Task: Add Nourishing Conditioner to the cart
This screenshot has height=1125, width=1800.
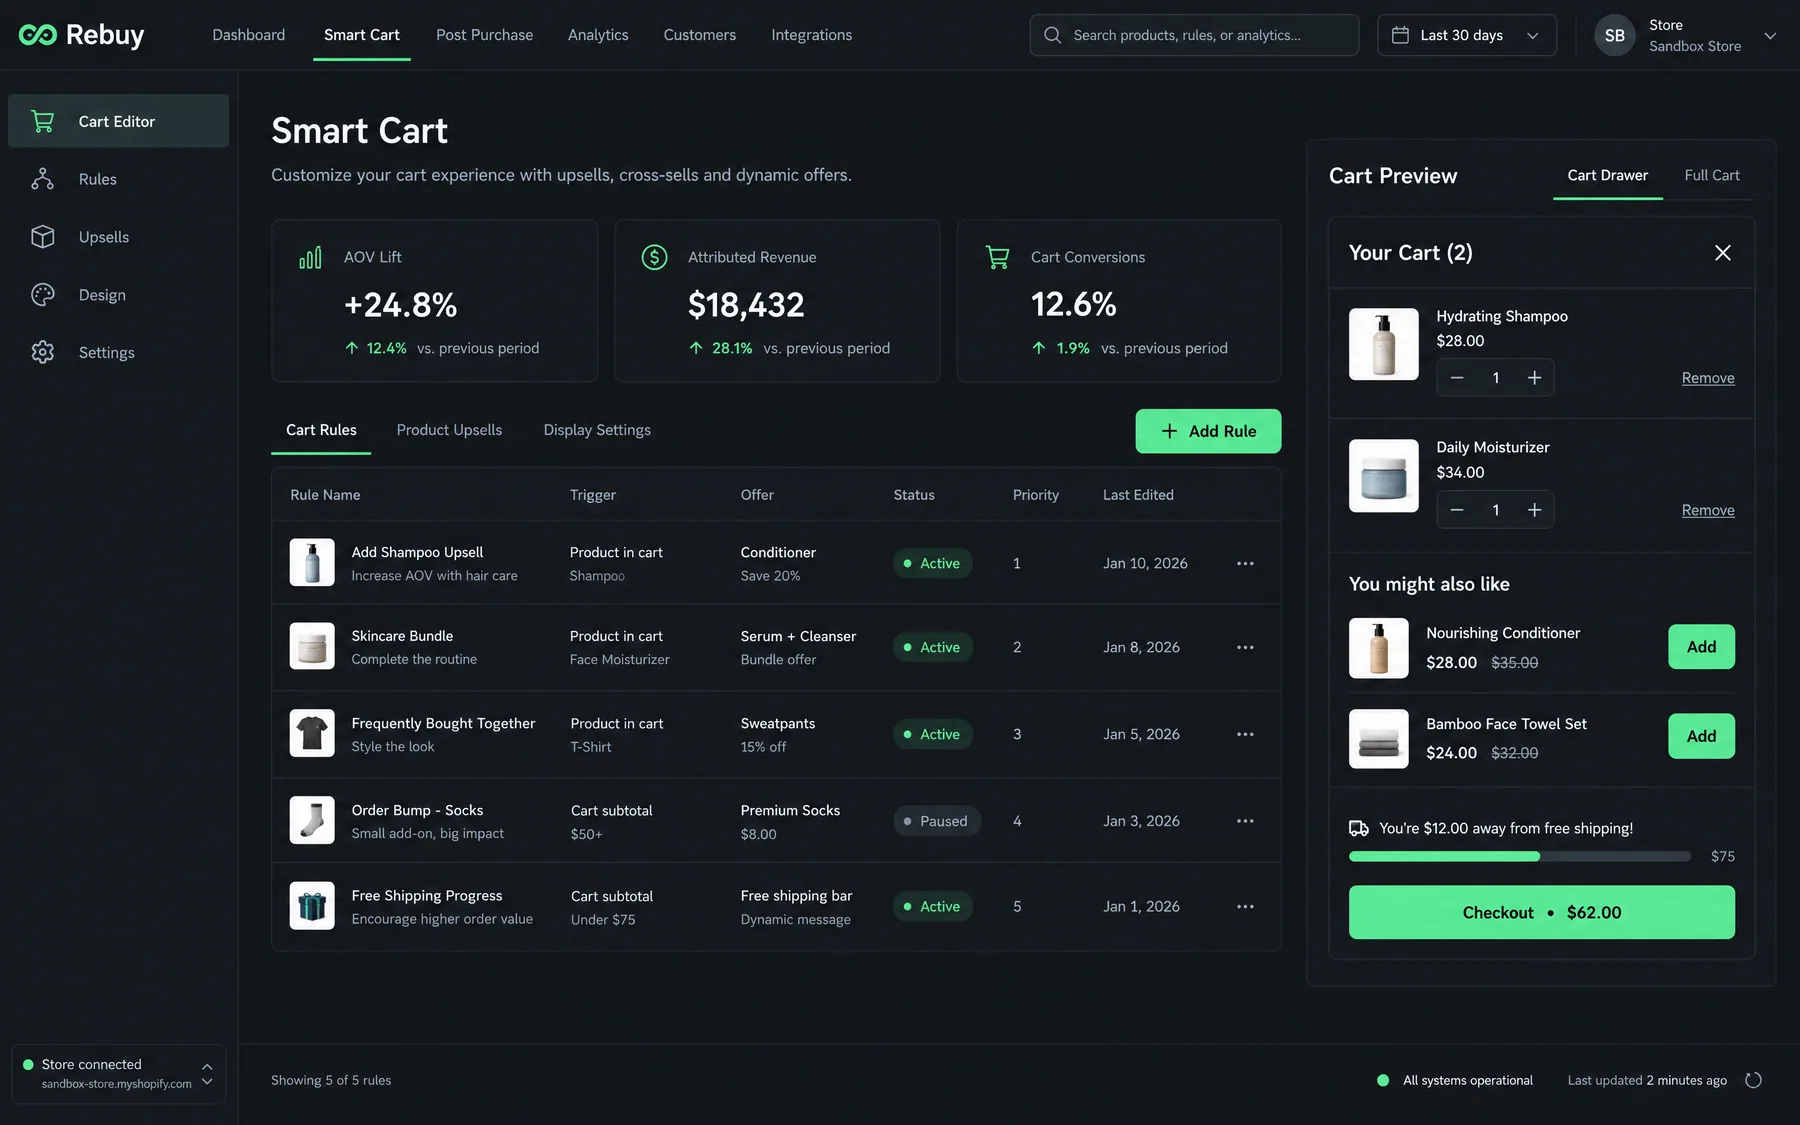Action: pos(1701,647)
